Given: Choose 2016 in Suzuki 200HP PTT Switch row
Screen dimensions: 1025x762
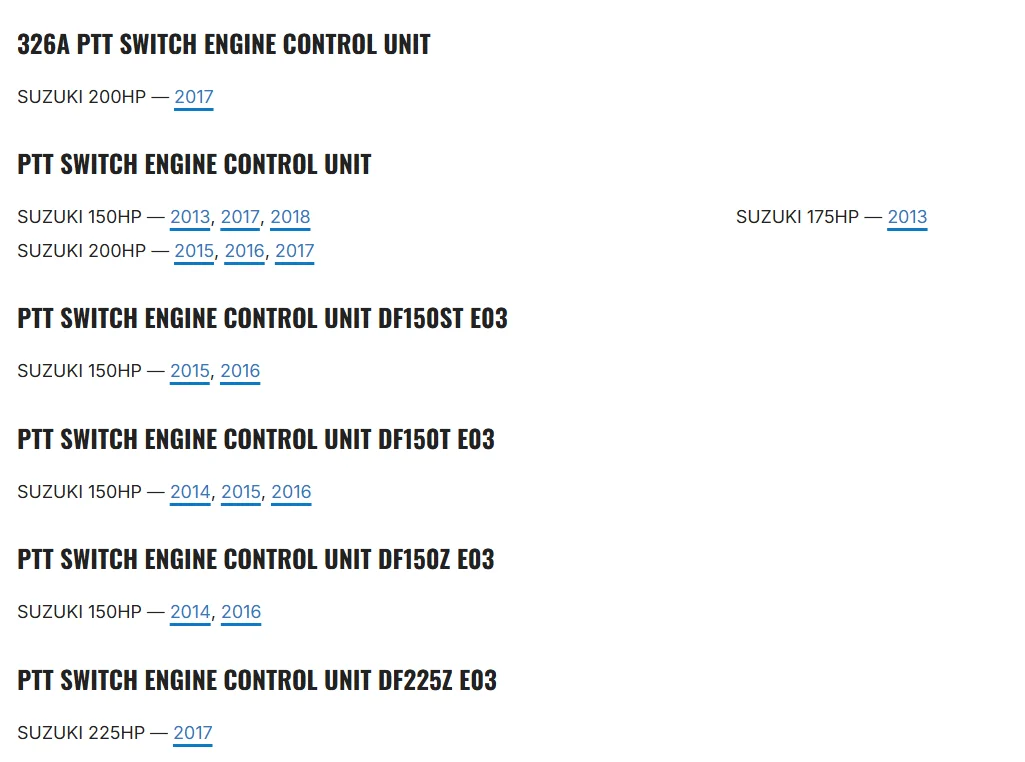Looking at the screenshot, I should point(244,251).
